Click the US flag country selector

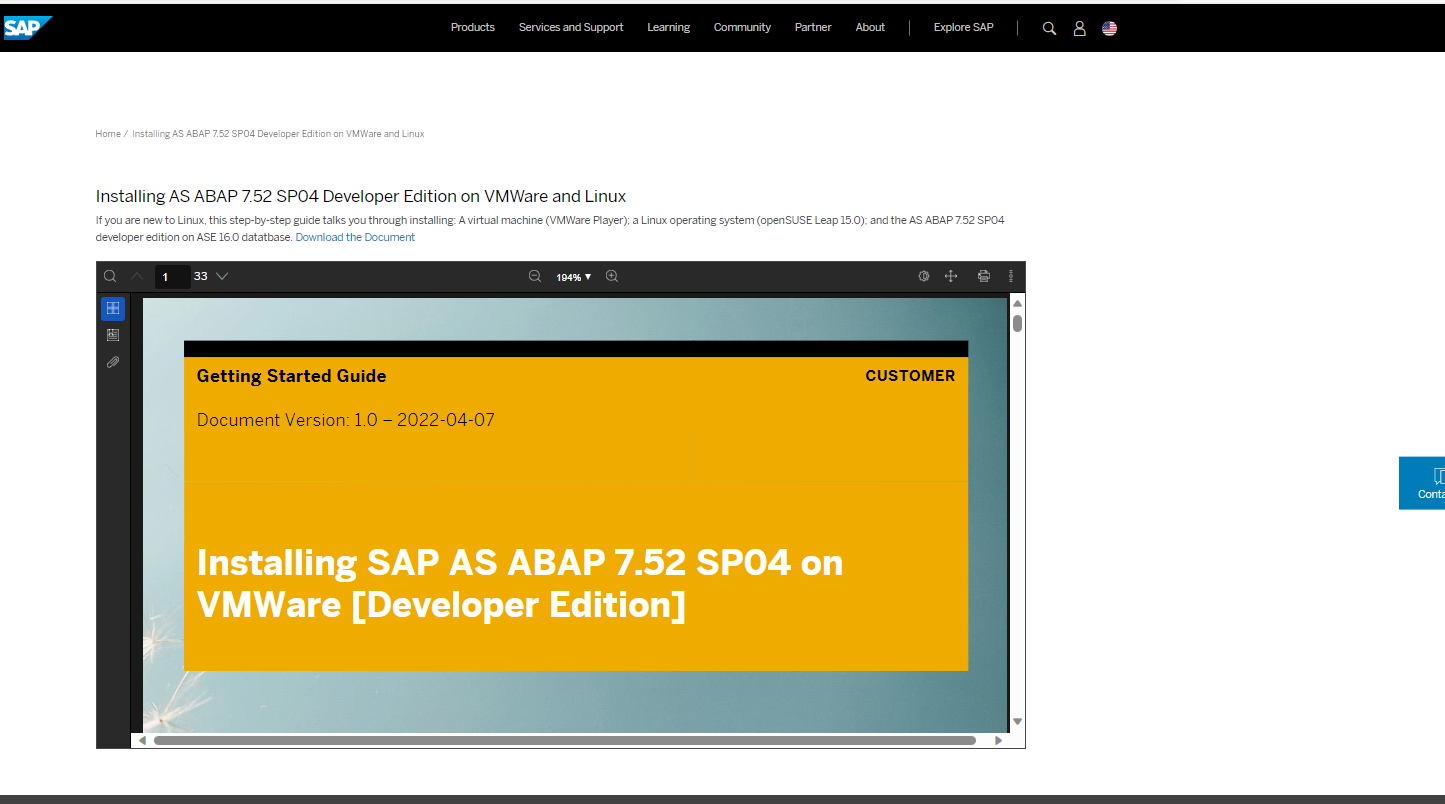click(1109, 28)
